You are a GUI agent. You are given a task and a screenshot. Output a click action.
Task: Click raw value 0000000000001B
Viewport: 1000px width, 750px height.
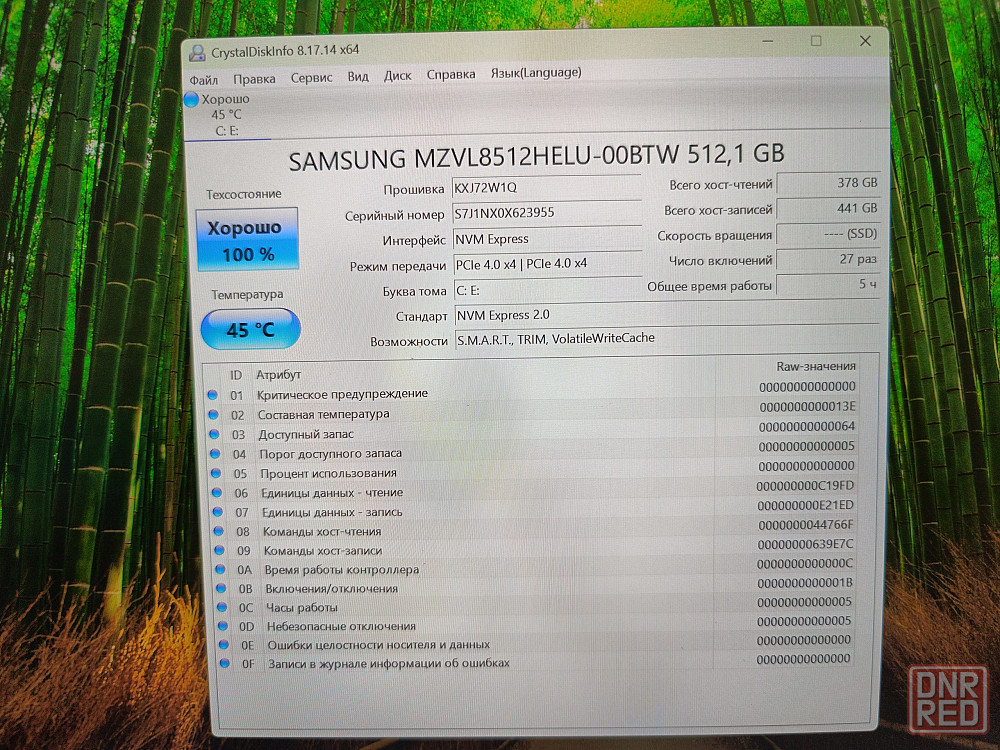coord(805,583)
